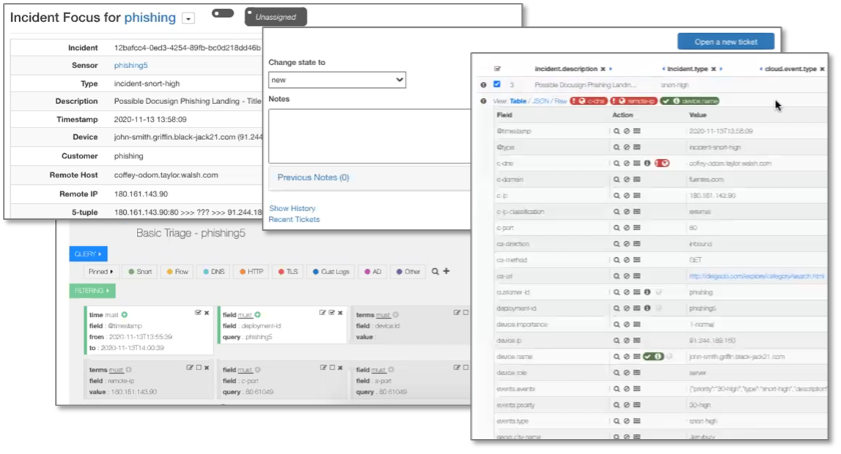Remove the time filter with its X icon
The width and height of the screenshot is (841, 454).
click(x=207, y=313)
